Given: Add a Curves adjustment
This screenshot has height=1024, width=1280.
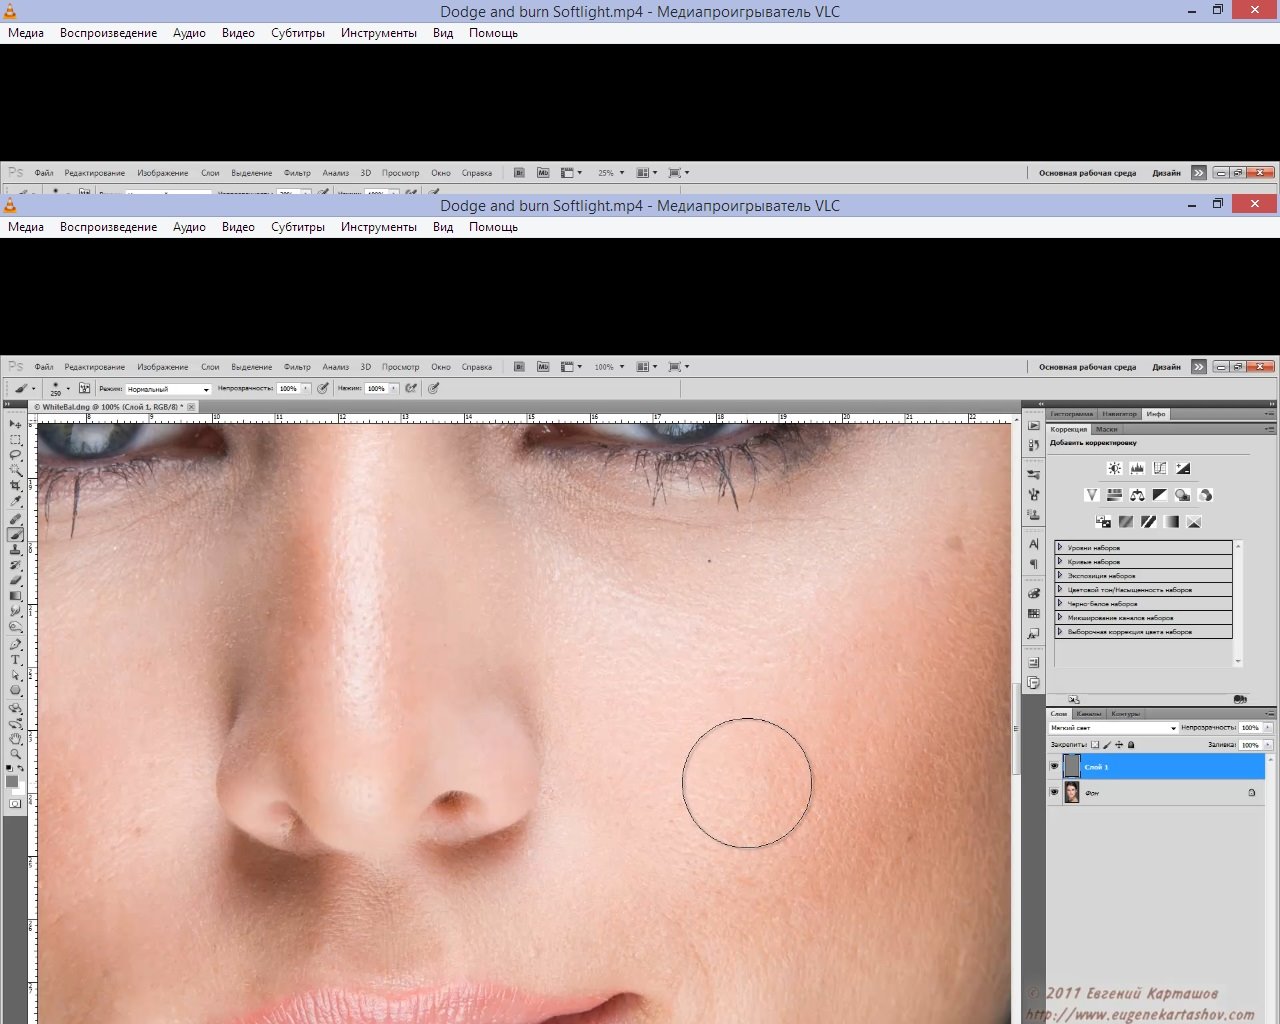Looking at the screenshot, I should coord(1160,468).
